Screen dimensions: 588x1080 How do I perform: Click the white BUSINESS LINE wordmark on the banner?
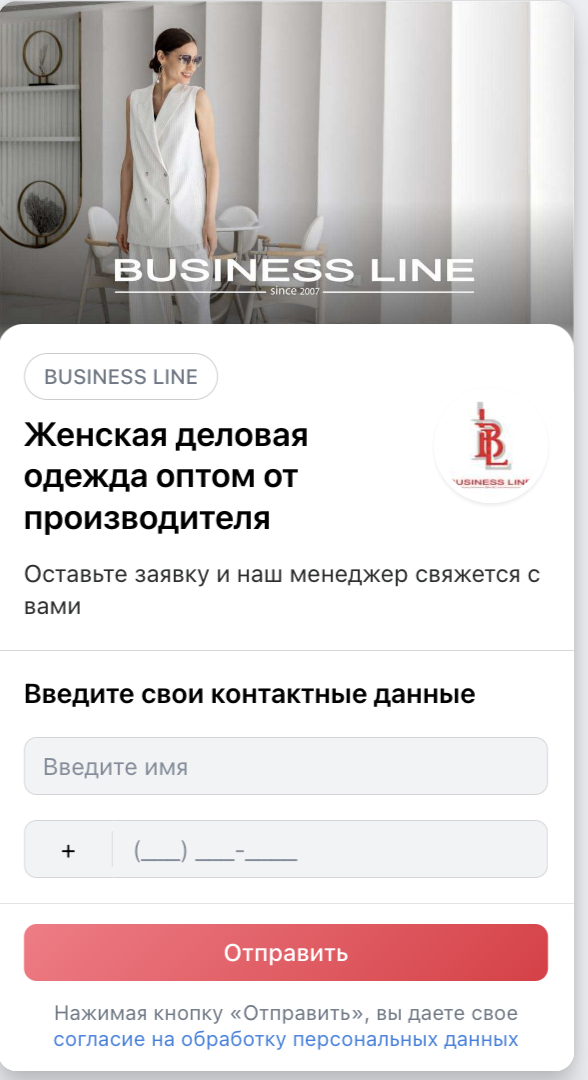pos(294,270)
